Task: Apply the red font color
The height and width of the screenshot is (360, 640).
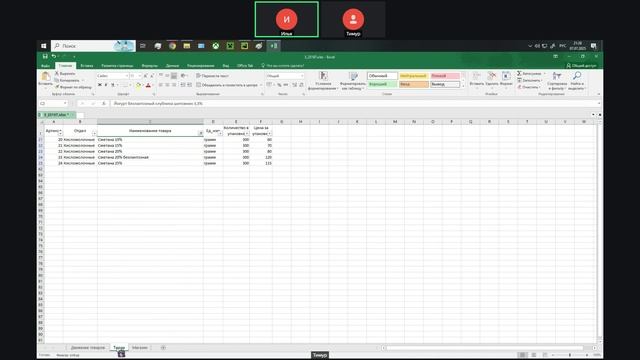Action: [x=148, y=85]
